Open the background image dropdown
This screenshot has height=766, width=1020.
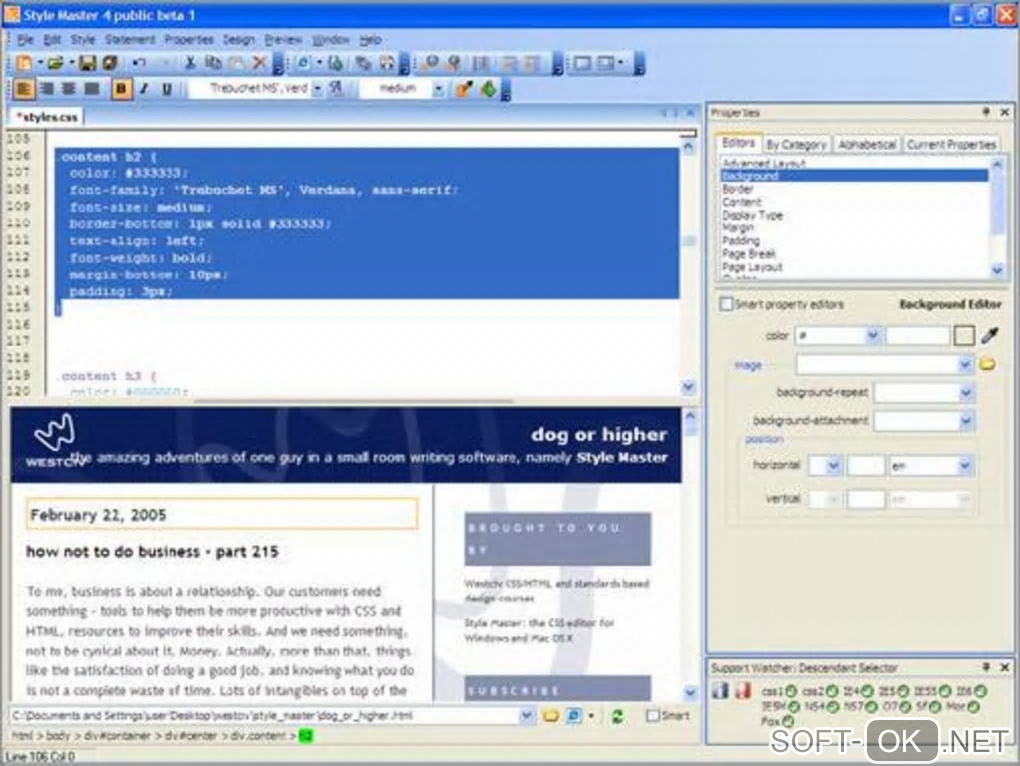point(965,365)
